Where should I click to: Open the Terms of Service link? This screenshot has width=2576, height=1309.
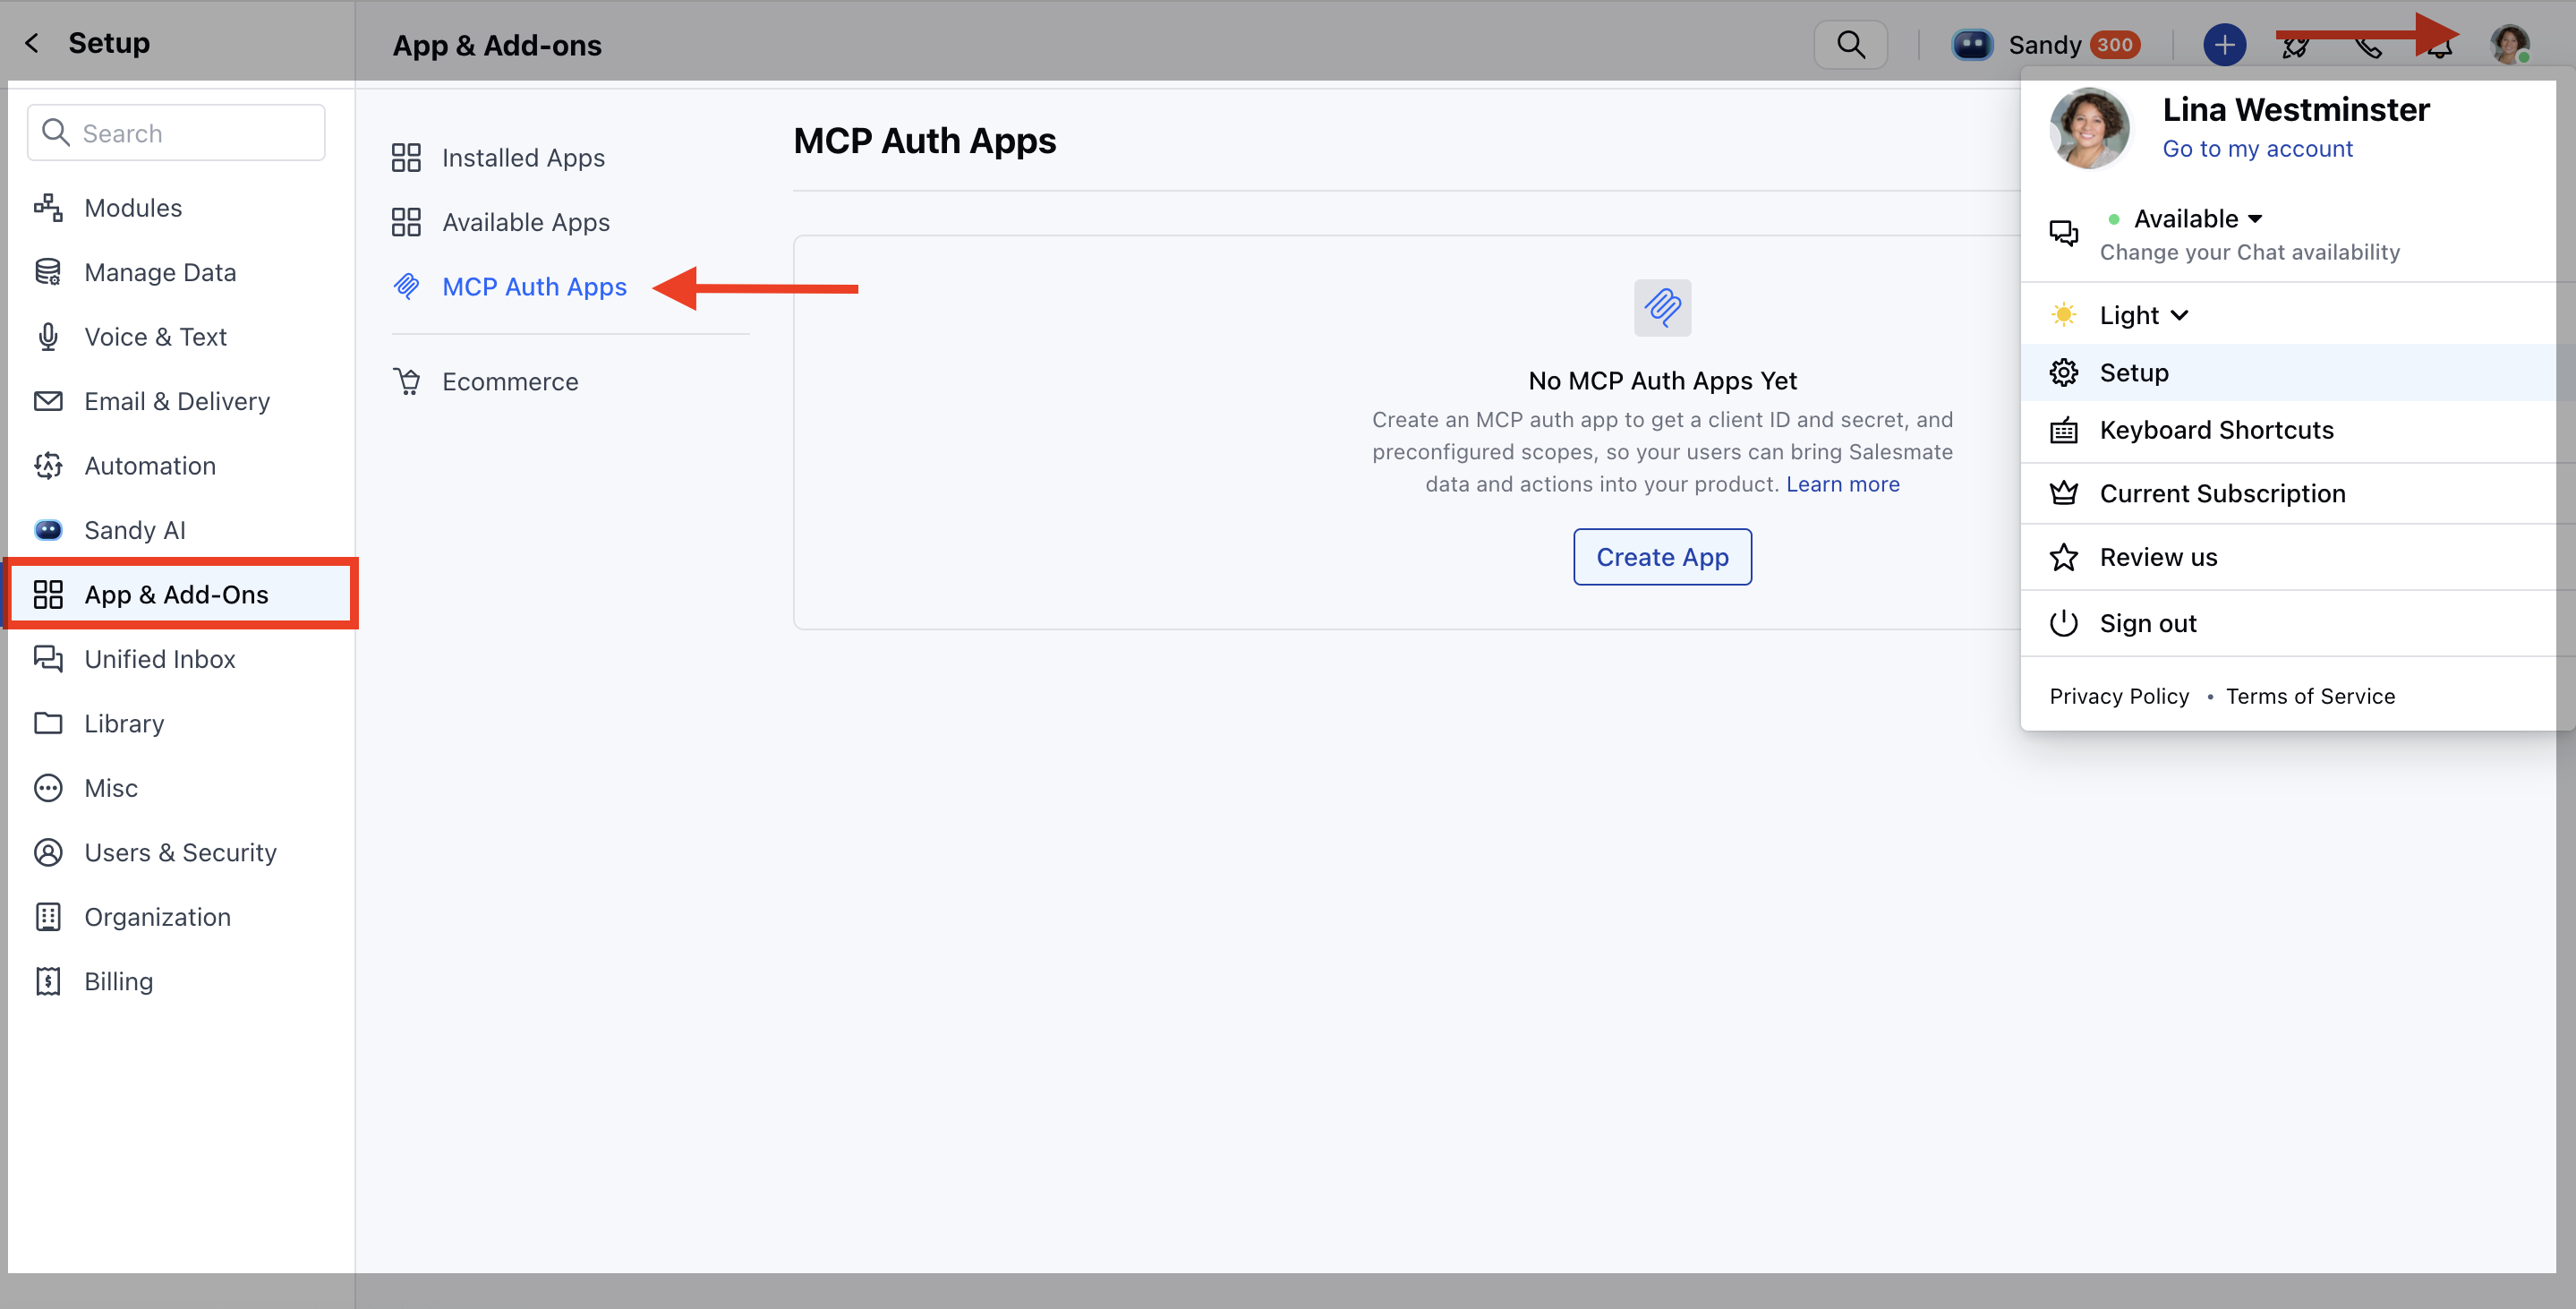[2310, 696]
